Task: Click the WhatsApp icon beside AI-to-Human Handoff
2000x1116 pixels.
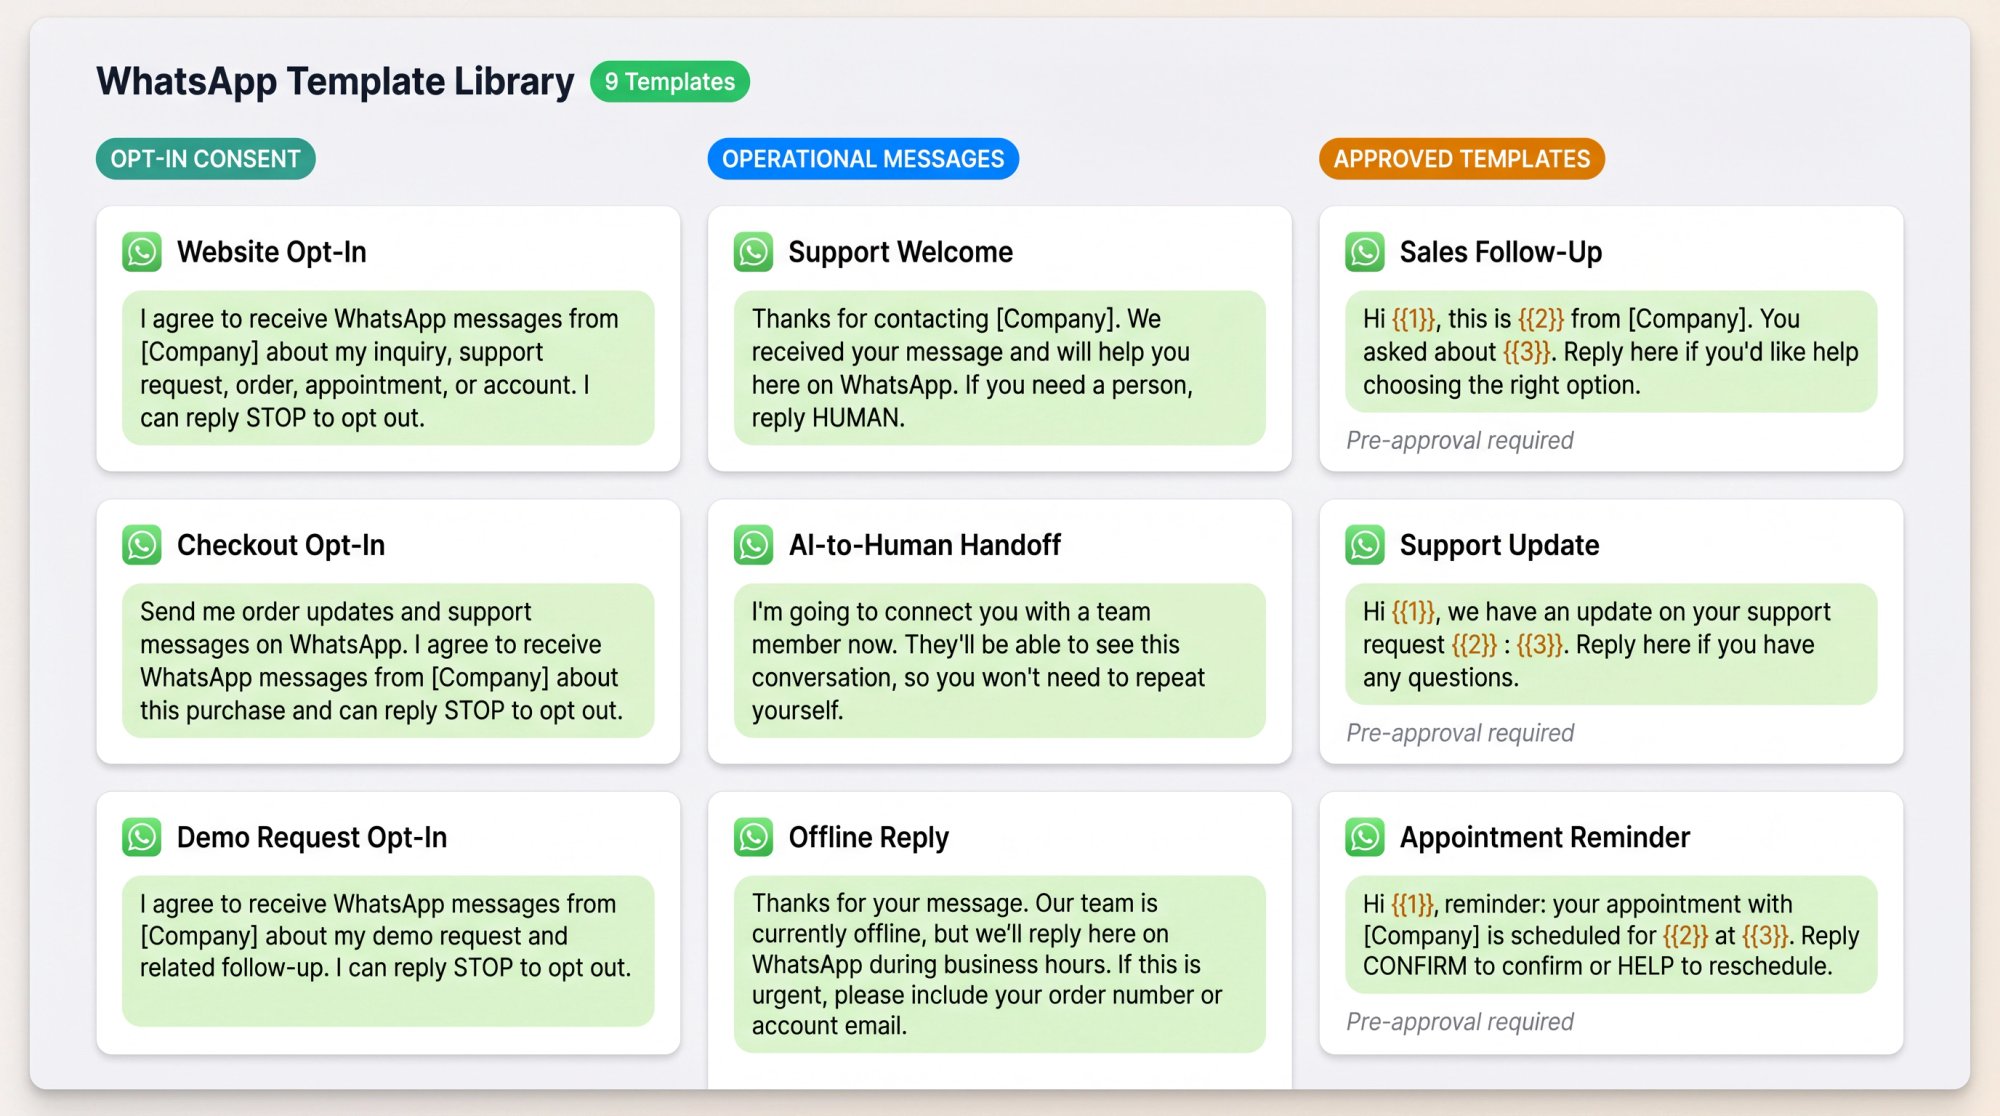Action: tap(753, 545)
